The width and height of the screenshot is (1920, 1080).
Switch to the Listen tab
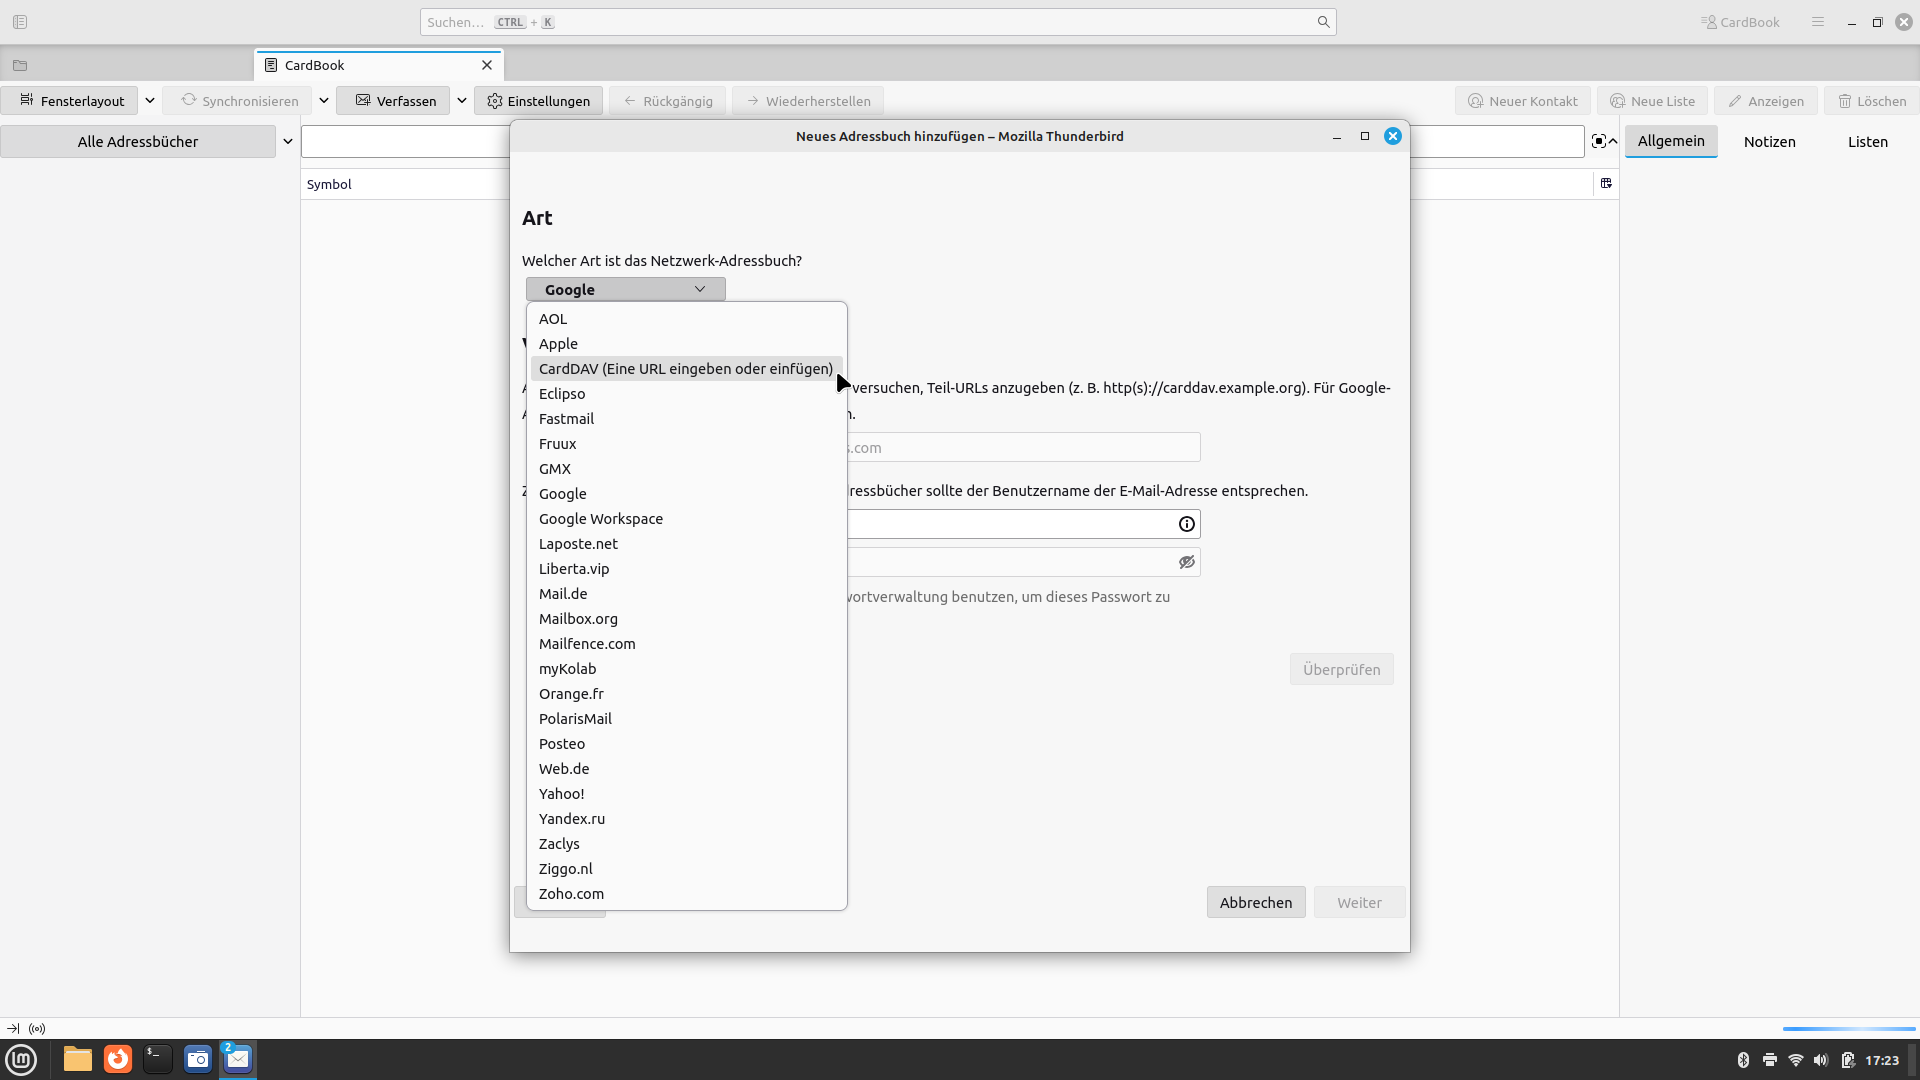tap(1867, 141)
